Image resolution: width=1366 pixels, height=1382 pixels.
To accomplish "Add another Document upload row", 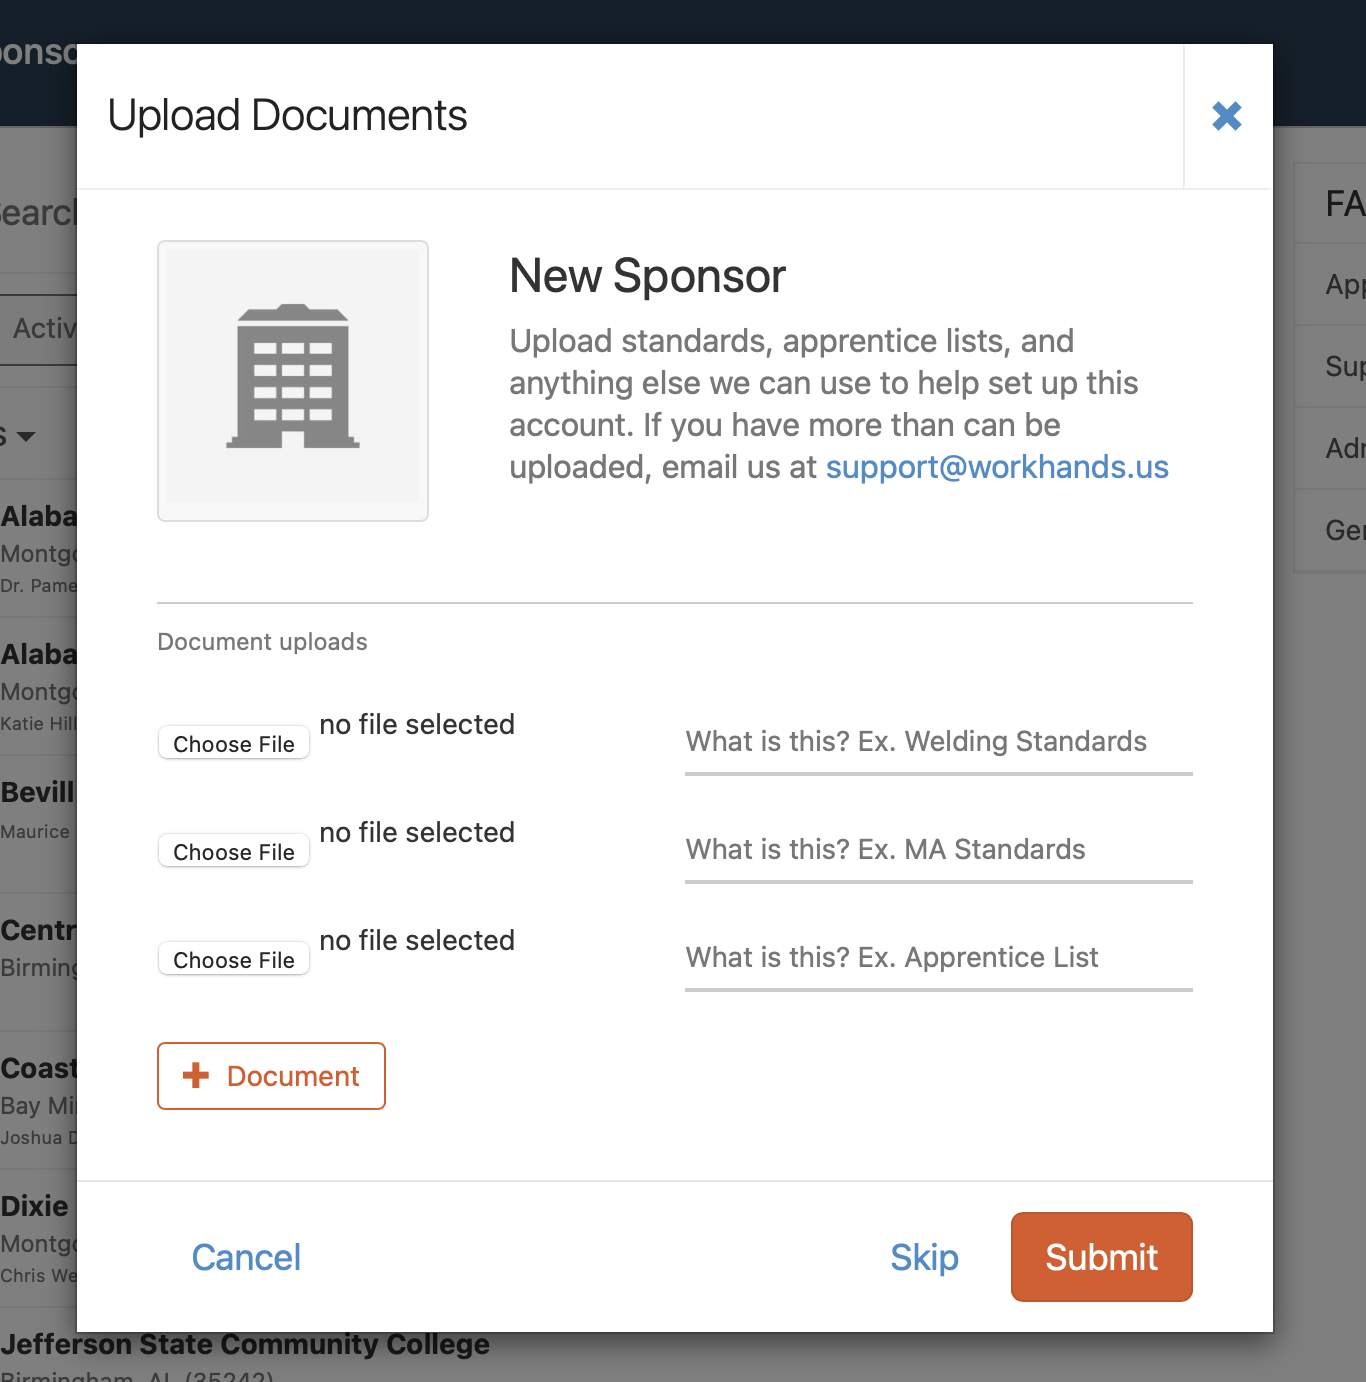I will [x=271, y=1076].
